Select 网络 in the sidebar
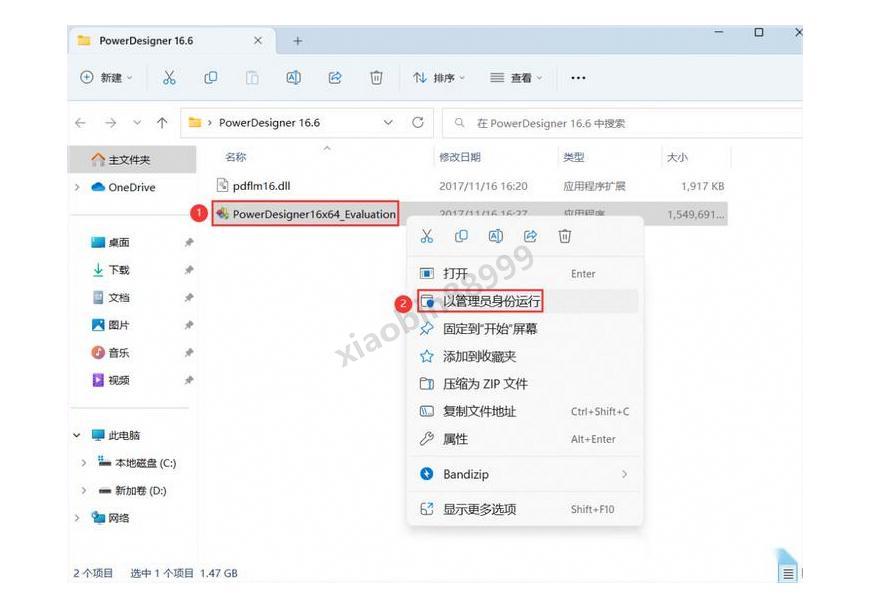The height and width of the screenshot is (608, 870). coord(110,518)
